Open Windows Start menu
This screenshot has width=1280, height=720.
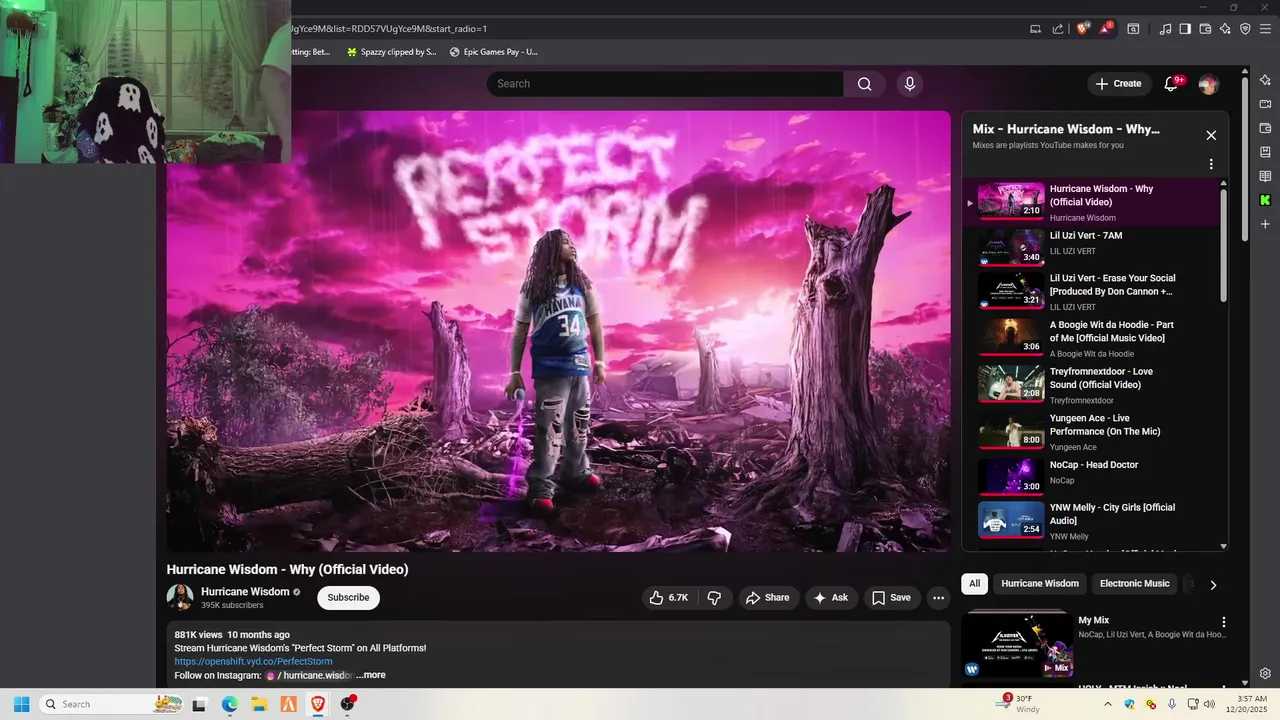(x=21, y=704)
